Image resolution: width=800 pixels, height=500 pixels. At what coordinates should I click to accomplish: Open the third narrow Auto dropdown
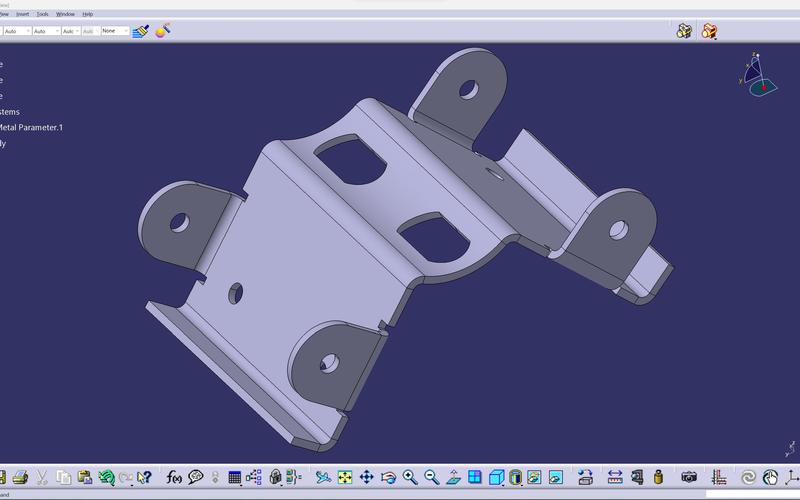[x=71, y=31]
